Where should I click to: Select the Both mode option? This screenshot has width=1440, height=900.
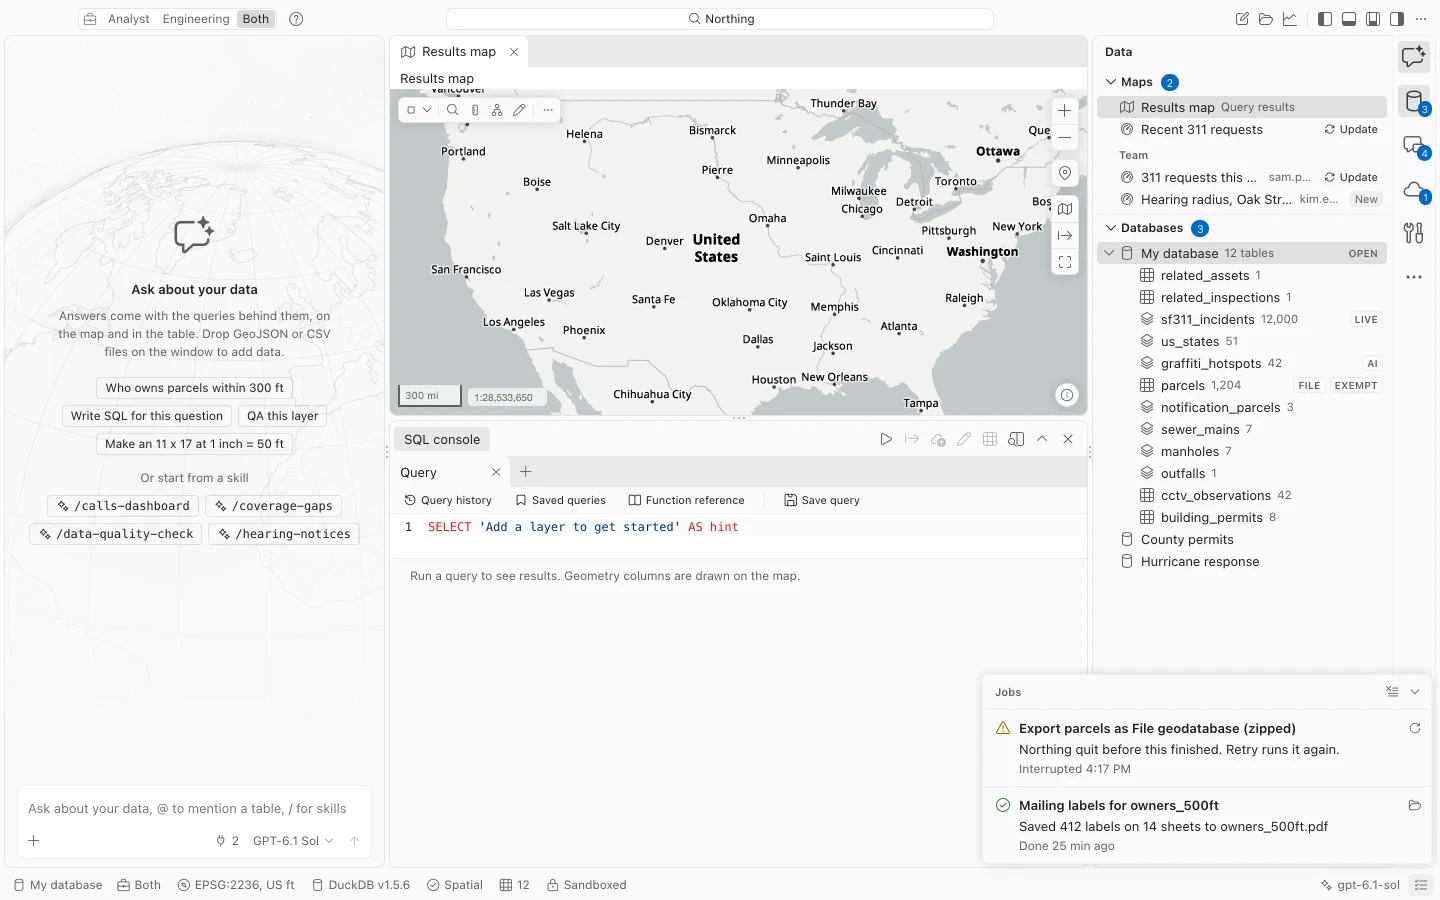[x=256, y=19]
